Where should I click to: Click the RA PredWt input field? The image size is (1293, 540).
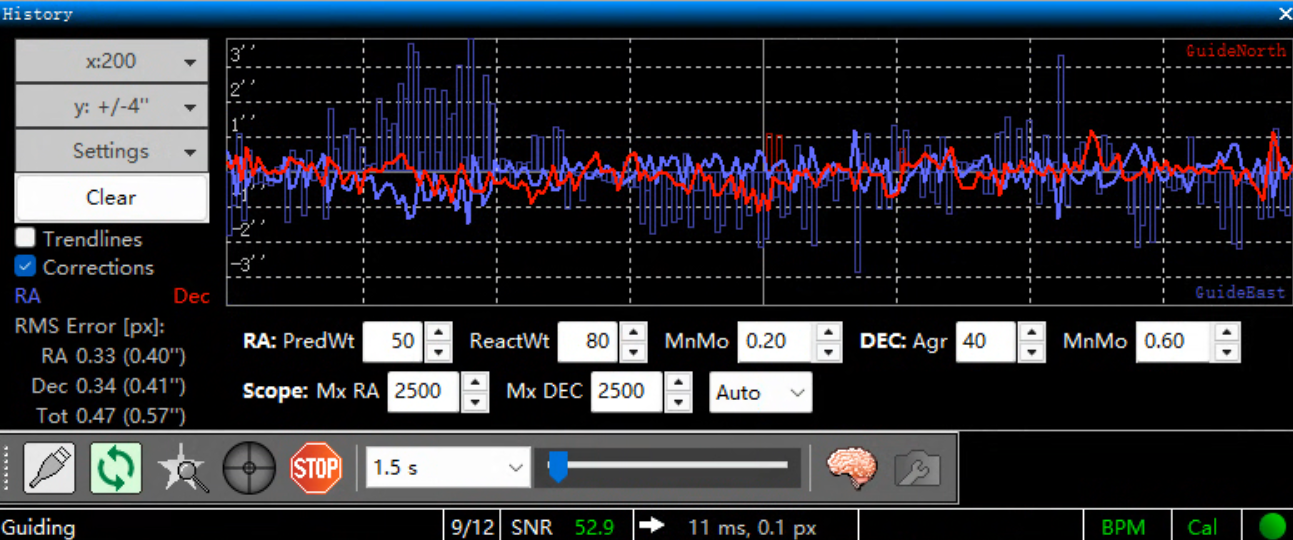tap(392, 342)
